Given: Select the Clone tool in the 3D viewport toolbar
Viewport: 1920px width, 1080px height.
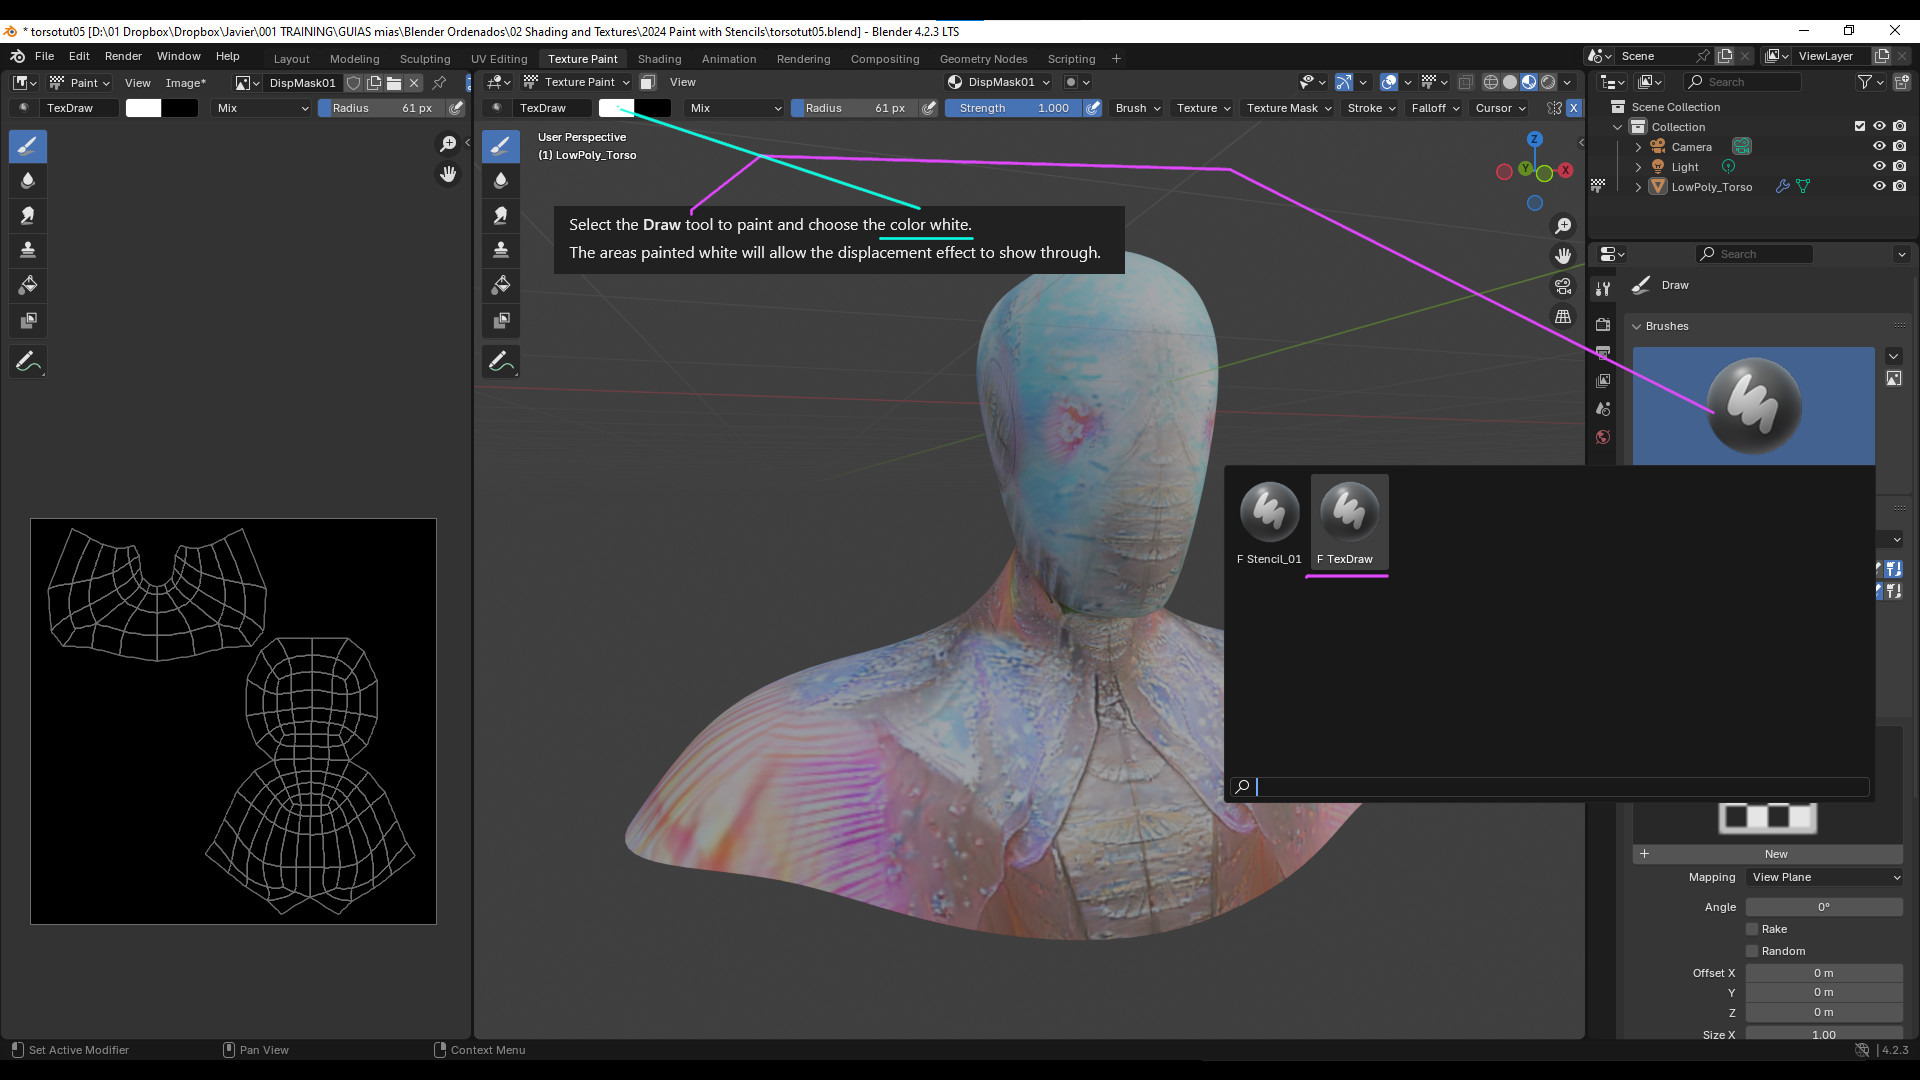Looking at the screenshot, I should pyautogui.click(x=501, y=250).
